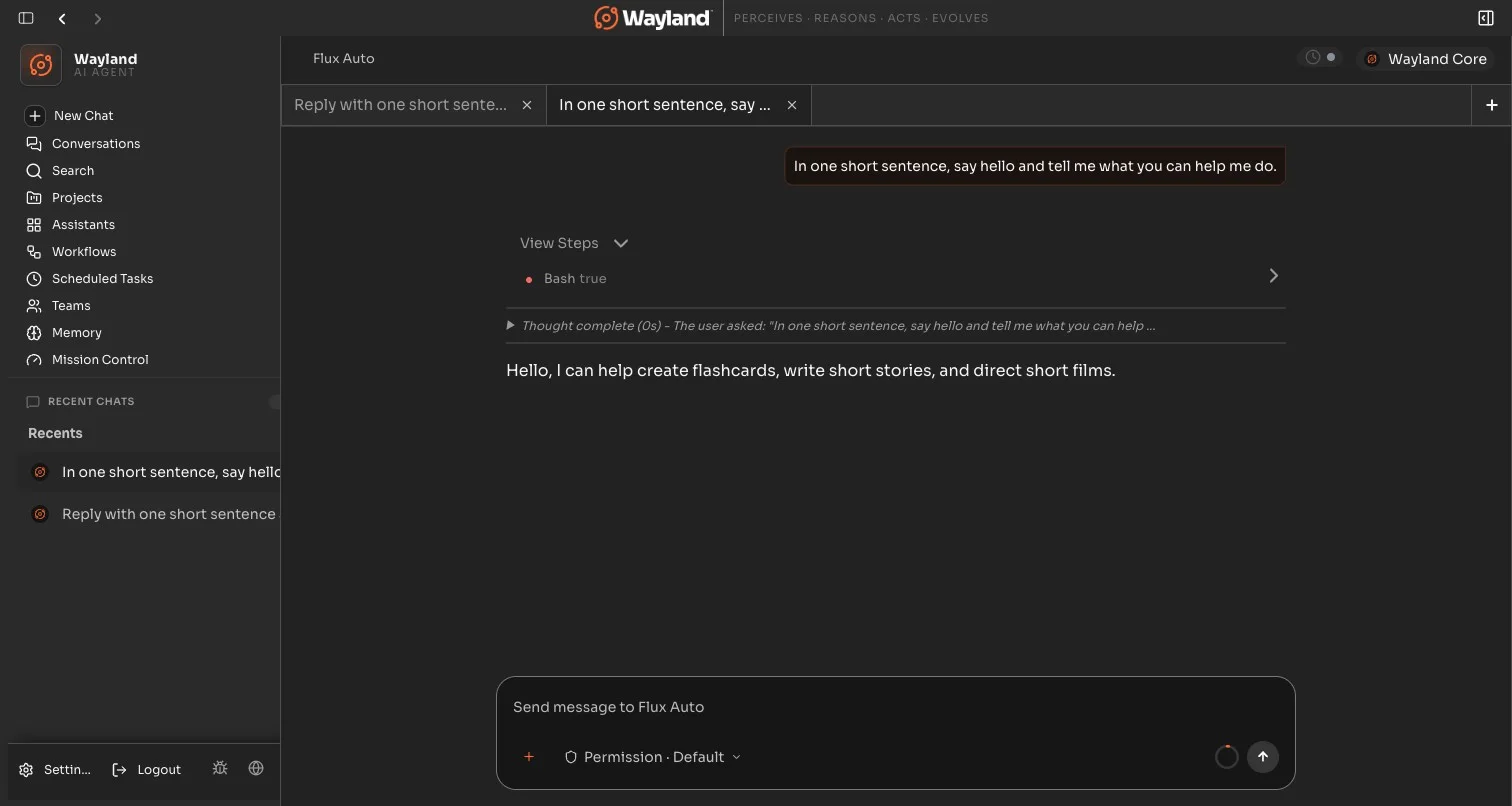The image size is (1512, 806).
Task: Open recent chat 'In one short sentence, say hello'
Action: (x=150, y=472)
